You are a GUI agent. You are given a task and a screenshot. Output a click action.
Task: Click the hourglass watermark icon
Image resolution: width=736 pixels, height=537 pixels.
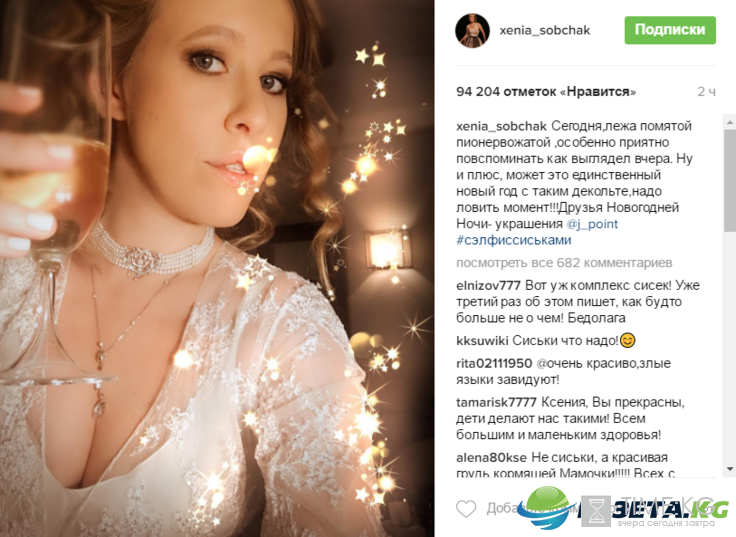pos(596,510)
